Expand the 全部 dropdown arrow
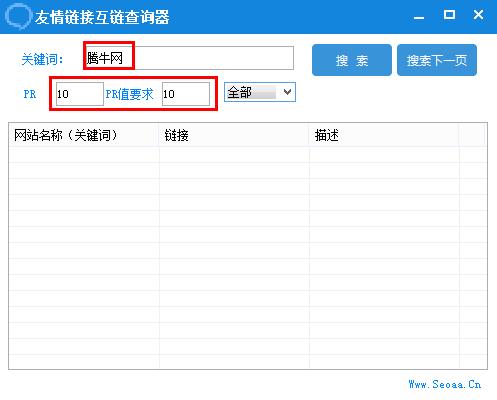The height and width of the screenshot is (400, 497). (x=287, y=92)
